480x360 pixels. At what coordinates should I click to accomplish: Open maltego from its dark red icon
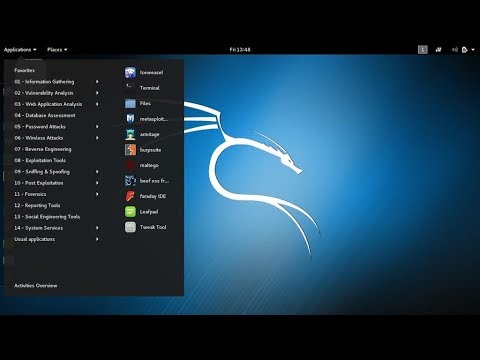[x=130, y=165]
